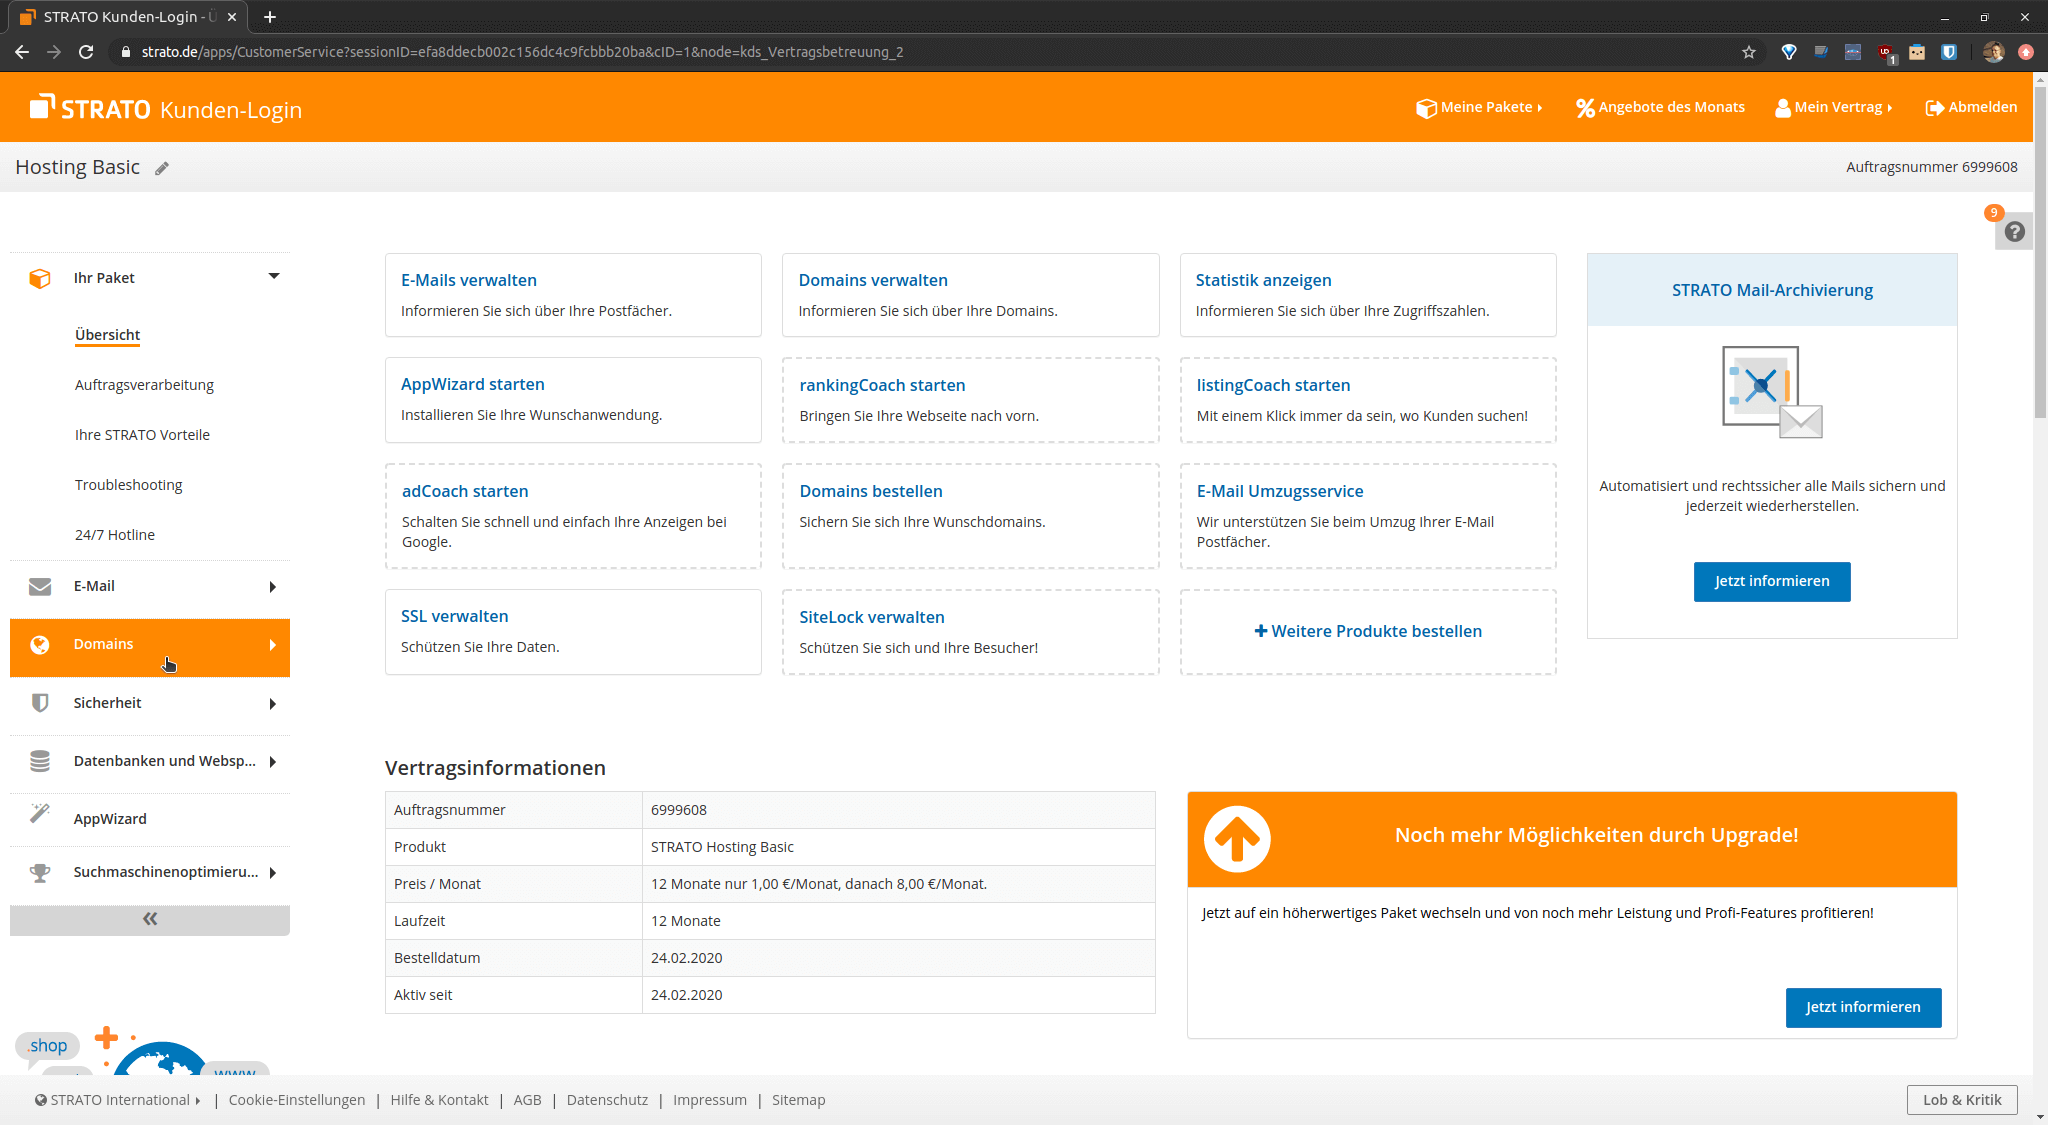Open the Mein Vertrag dropdown

pyautogui.click(x=1834, y=107)
